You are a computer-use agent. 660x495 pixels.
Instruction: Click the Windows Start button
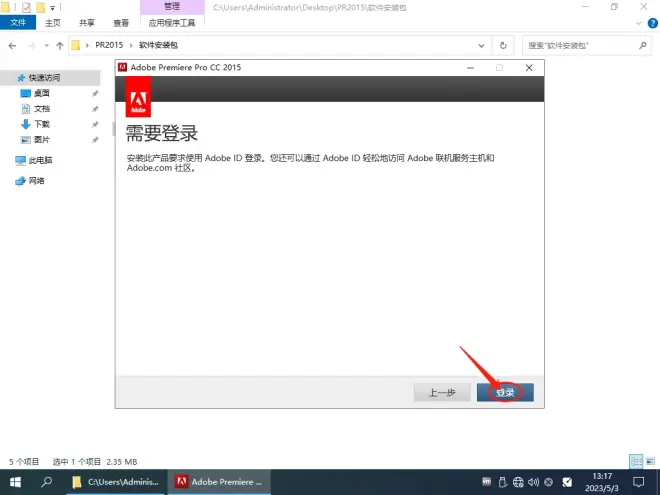[15, 481]
